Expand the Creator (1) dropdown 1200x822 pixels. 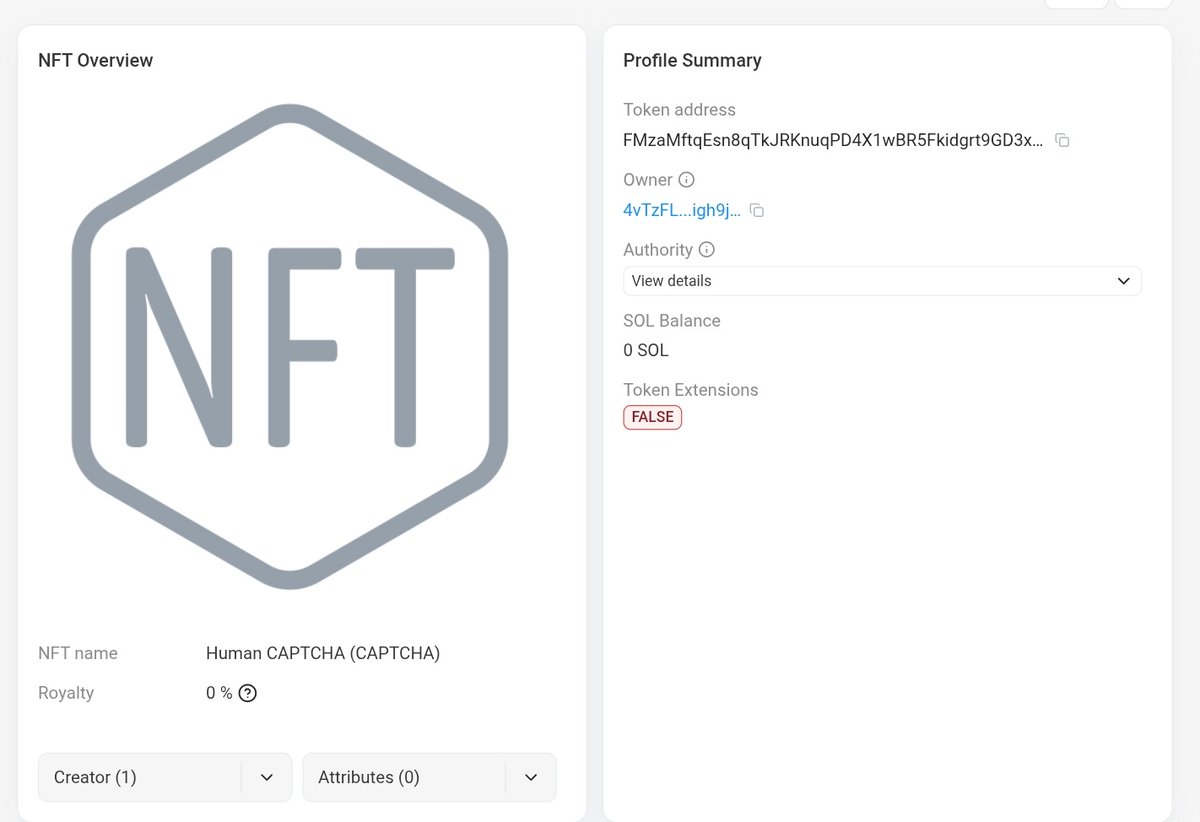[x=165, y=777]
